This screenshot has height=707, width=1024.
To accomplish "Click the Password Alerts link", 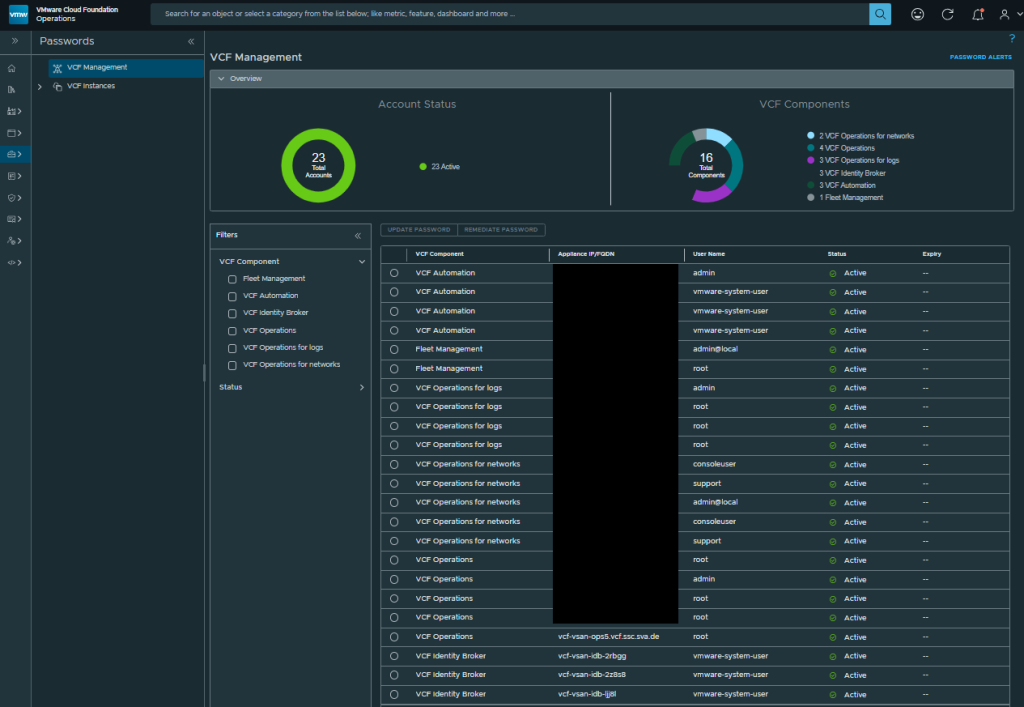I will pyautogui.click(x=980, y=57).
